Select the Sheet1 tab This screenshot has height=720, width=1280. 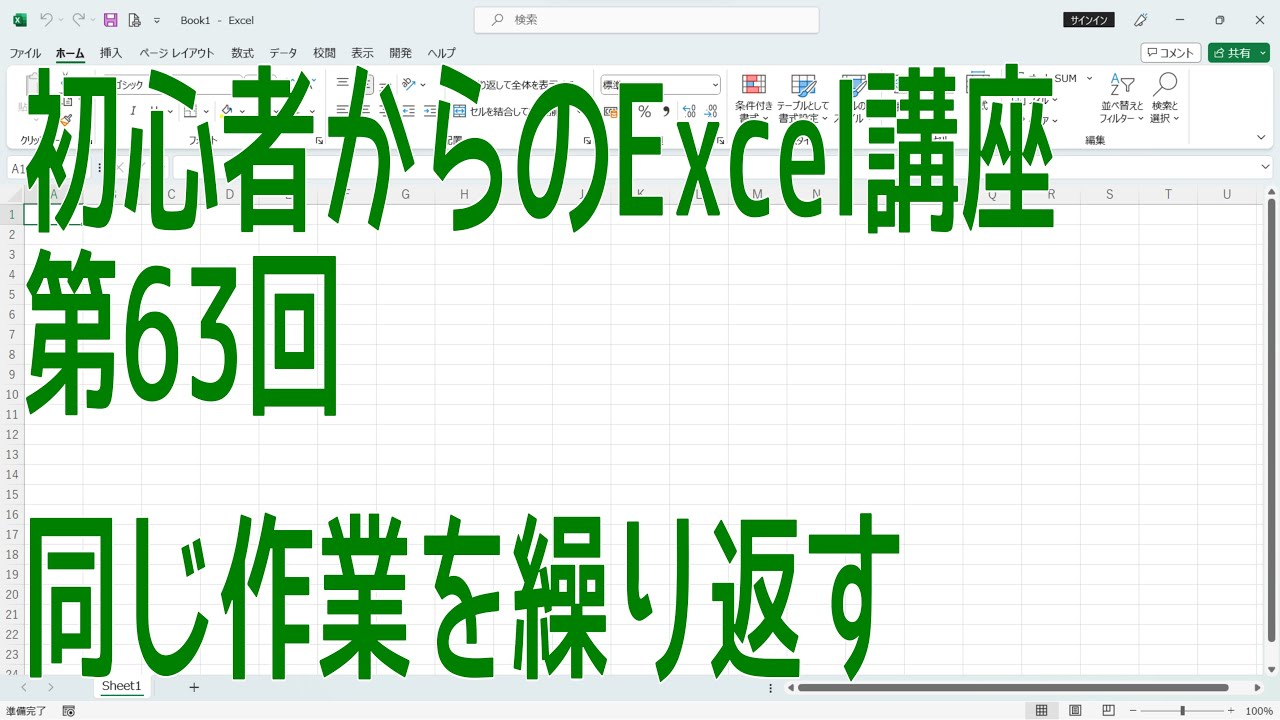[122, 686]
